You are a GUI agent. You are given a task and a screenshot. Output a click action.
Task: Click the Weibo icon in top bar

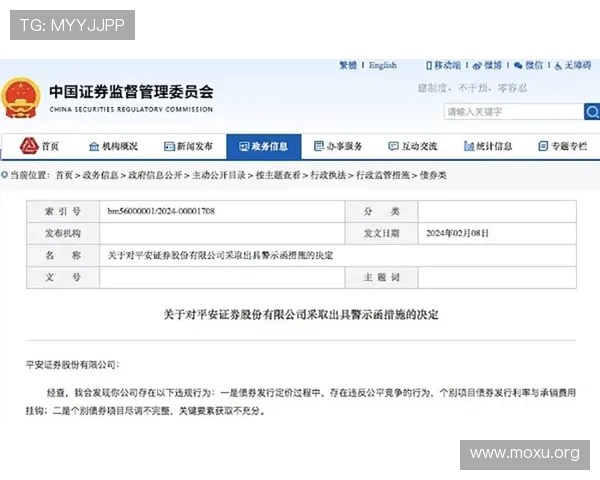(x=477, y=66)
